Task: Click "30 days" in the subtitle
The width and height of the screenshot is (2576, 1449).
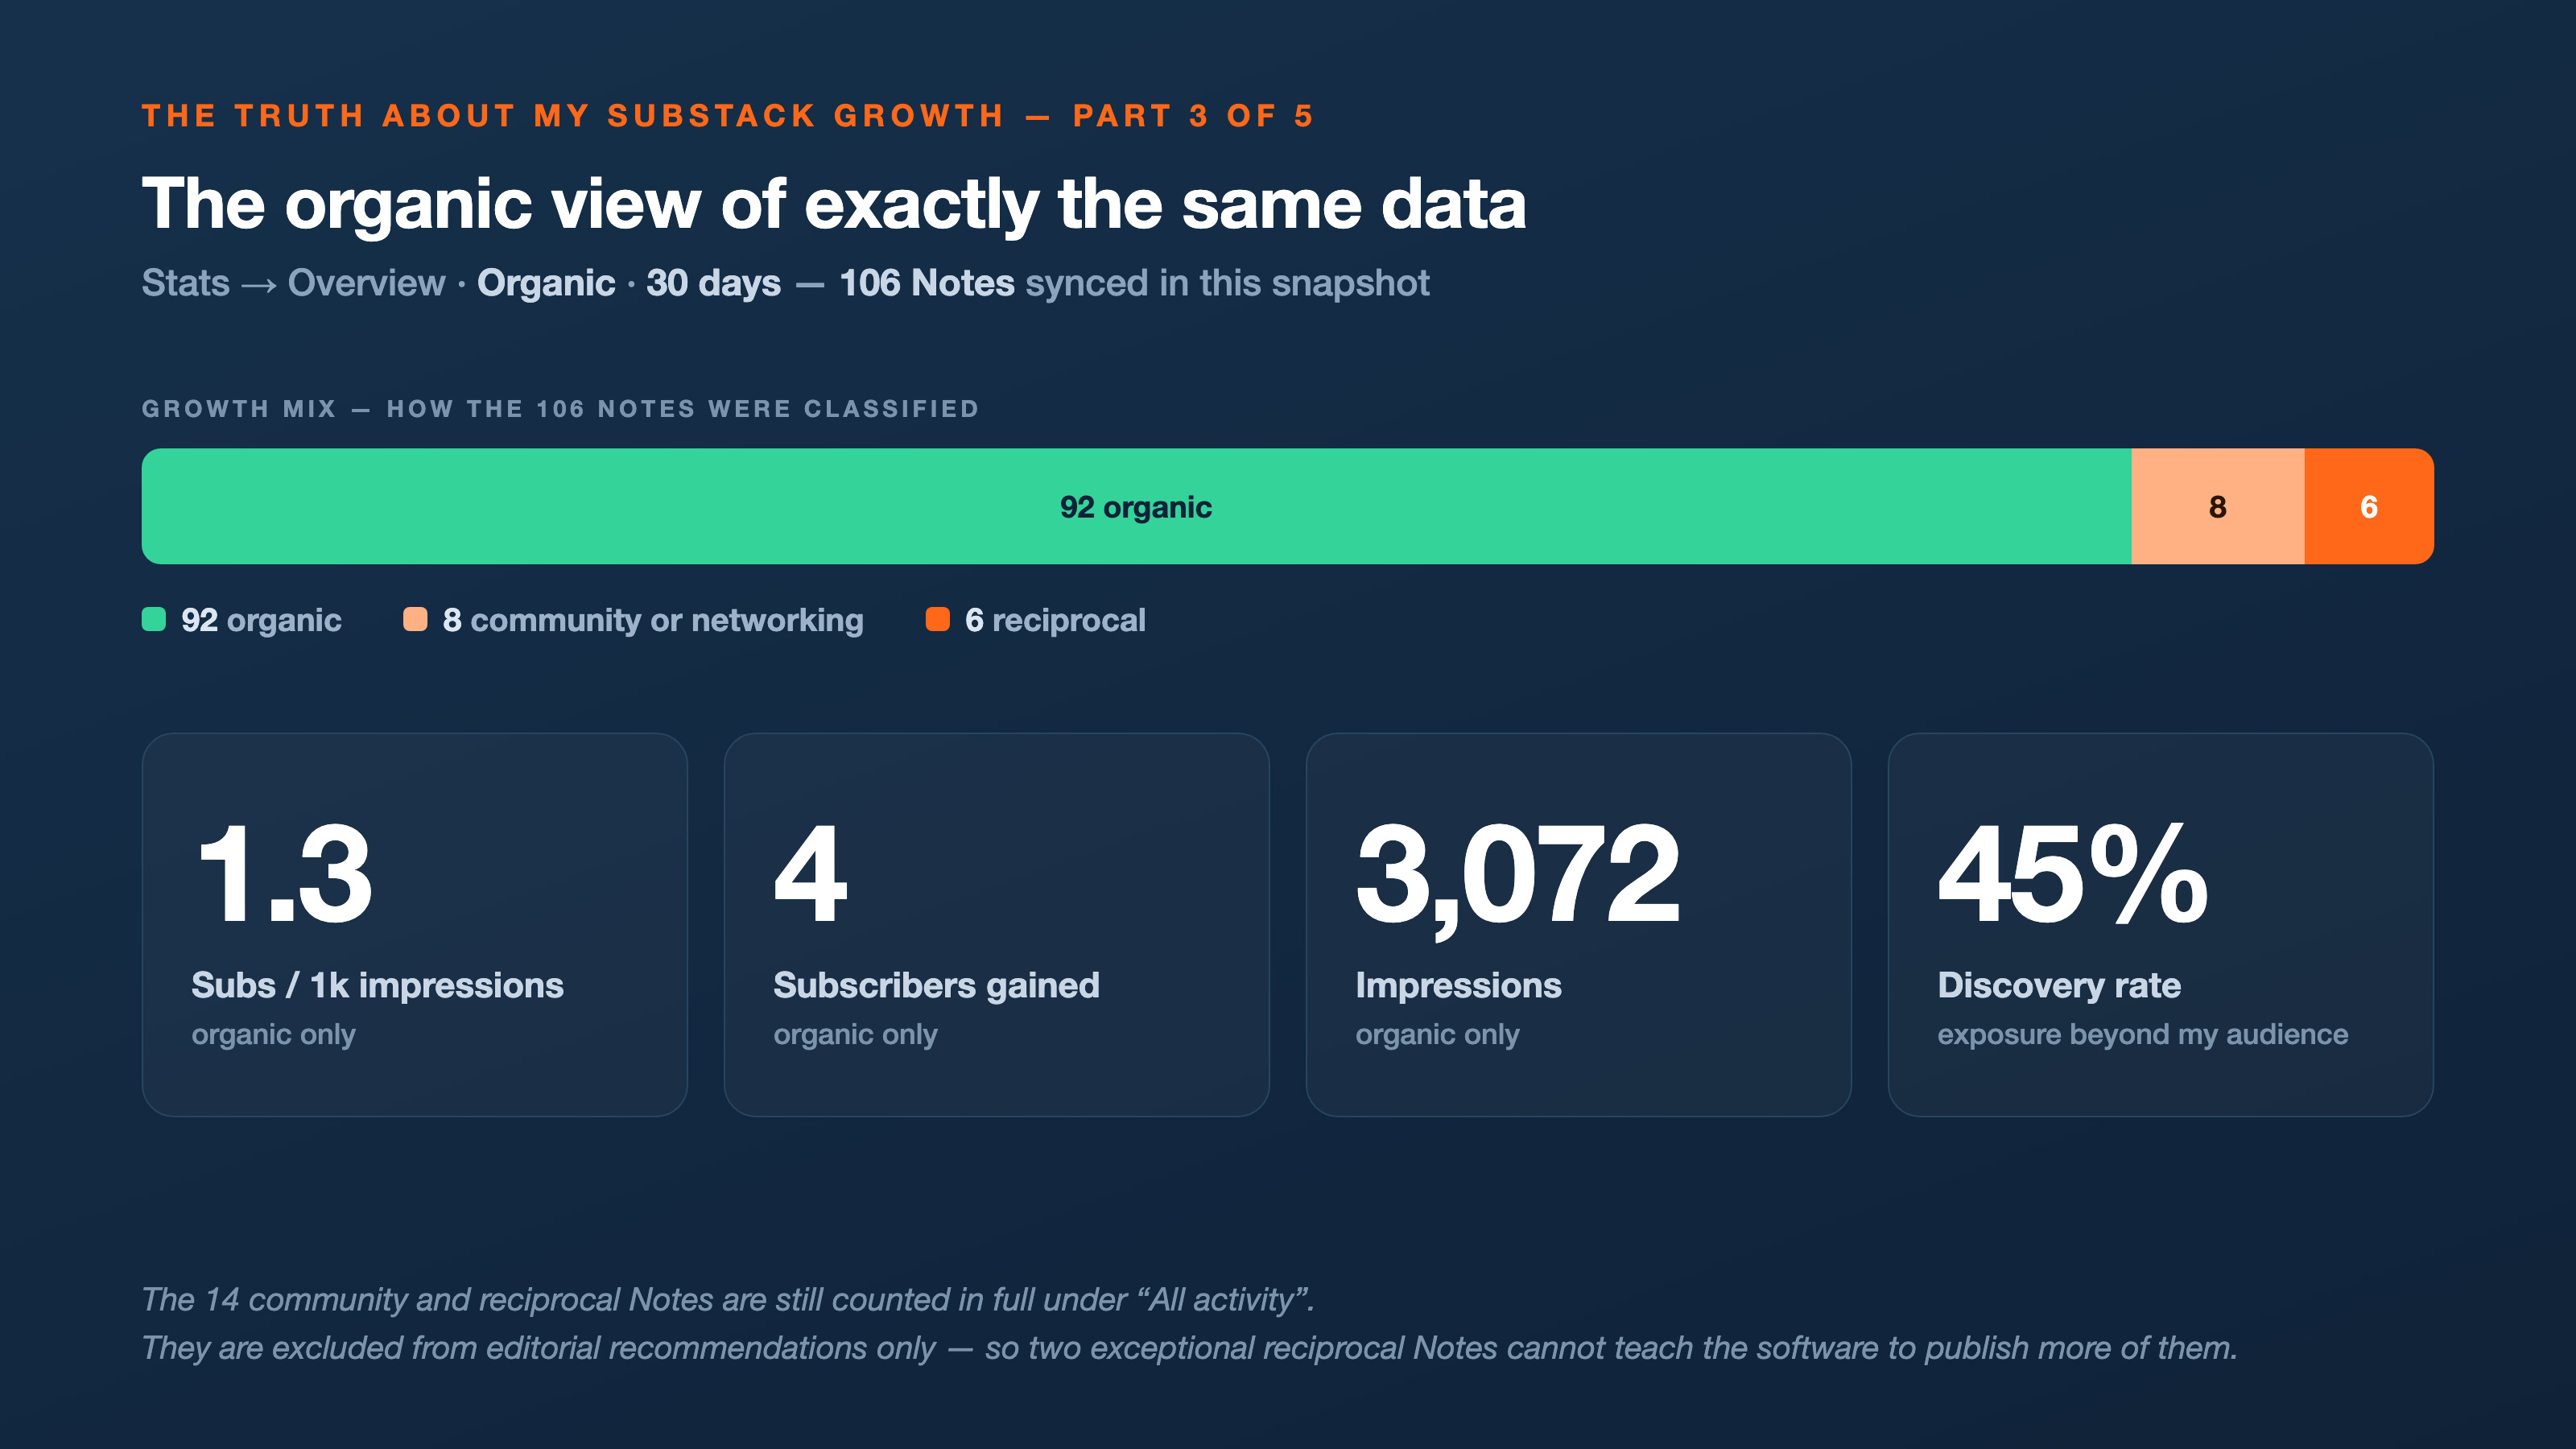Action: (713, 284)
